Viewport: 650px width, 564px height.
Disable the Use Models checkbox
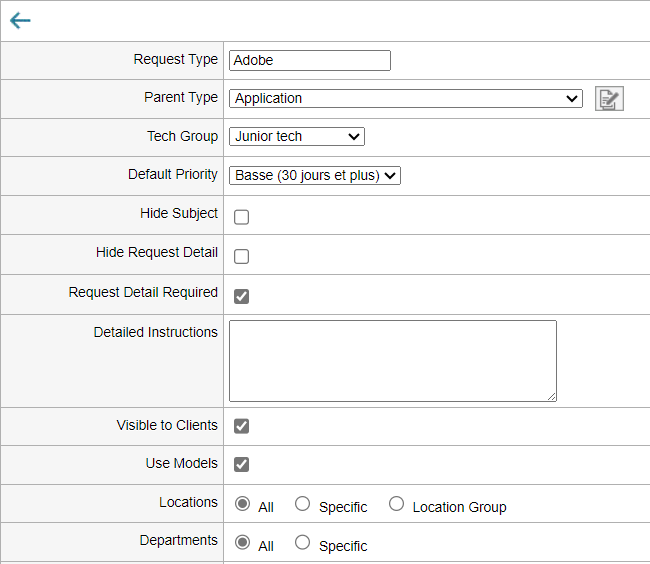coord(241,464)
